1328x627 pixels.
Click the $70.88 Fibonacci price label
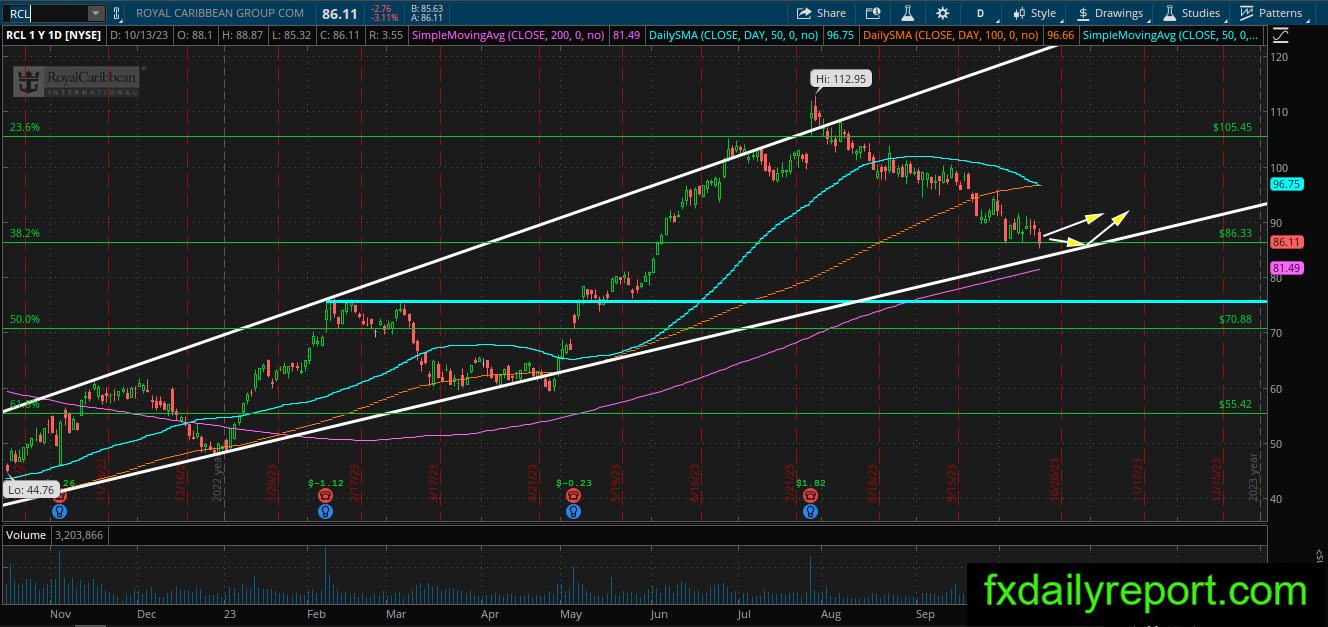(1235, 320)
